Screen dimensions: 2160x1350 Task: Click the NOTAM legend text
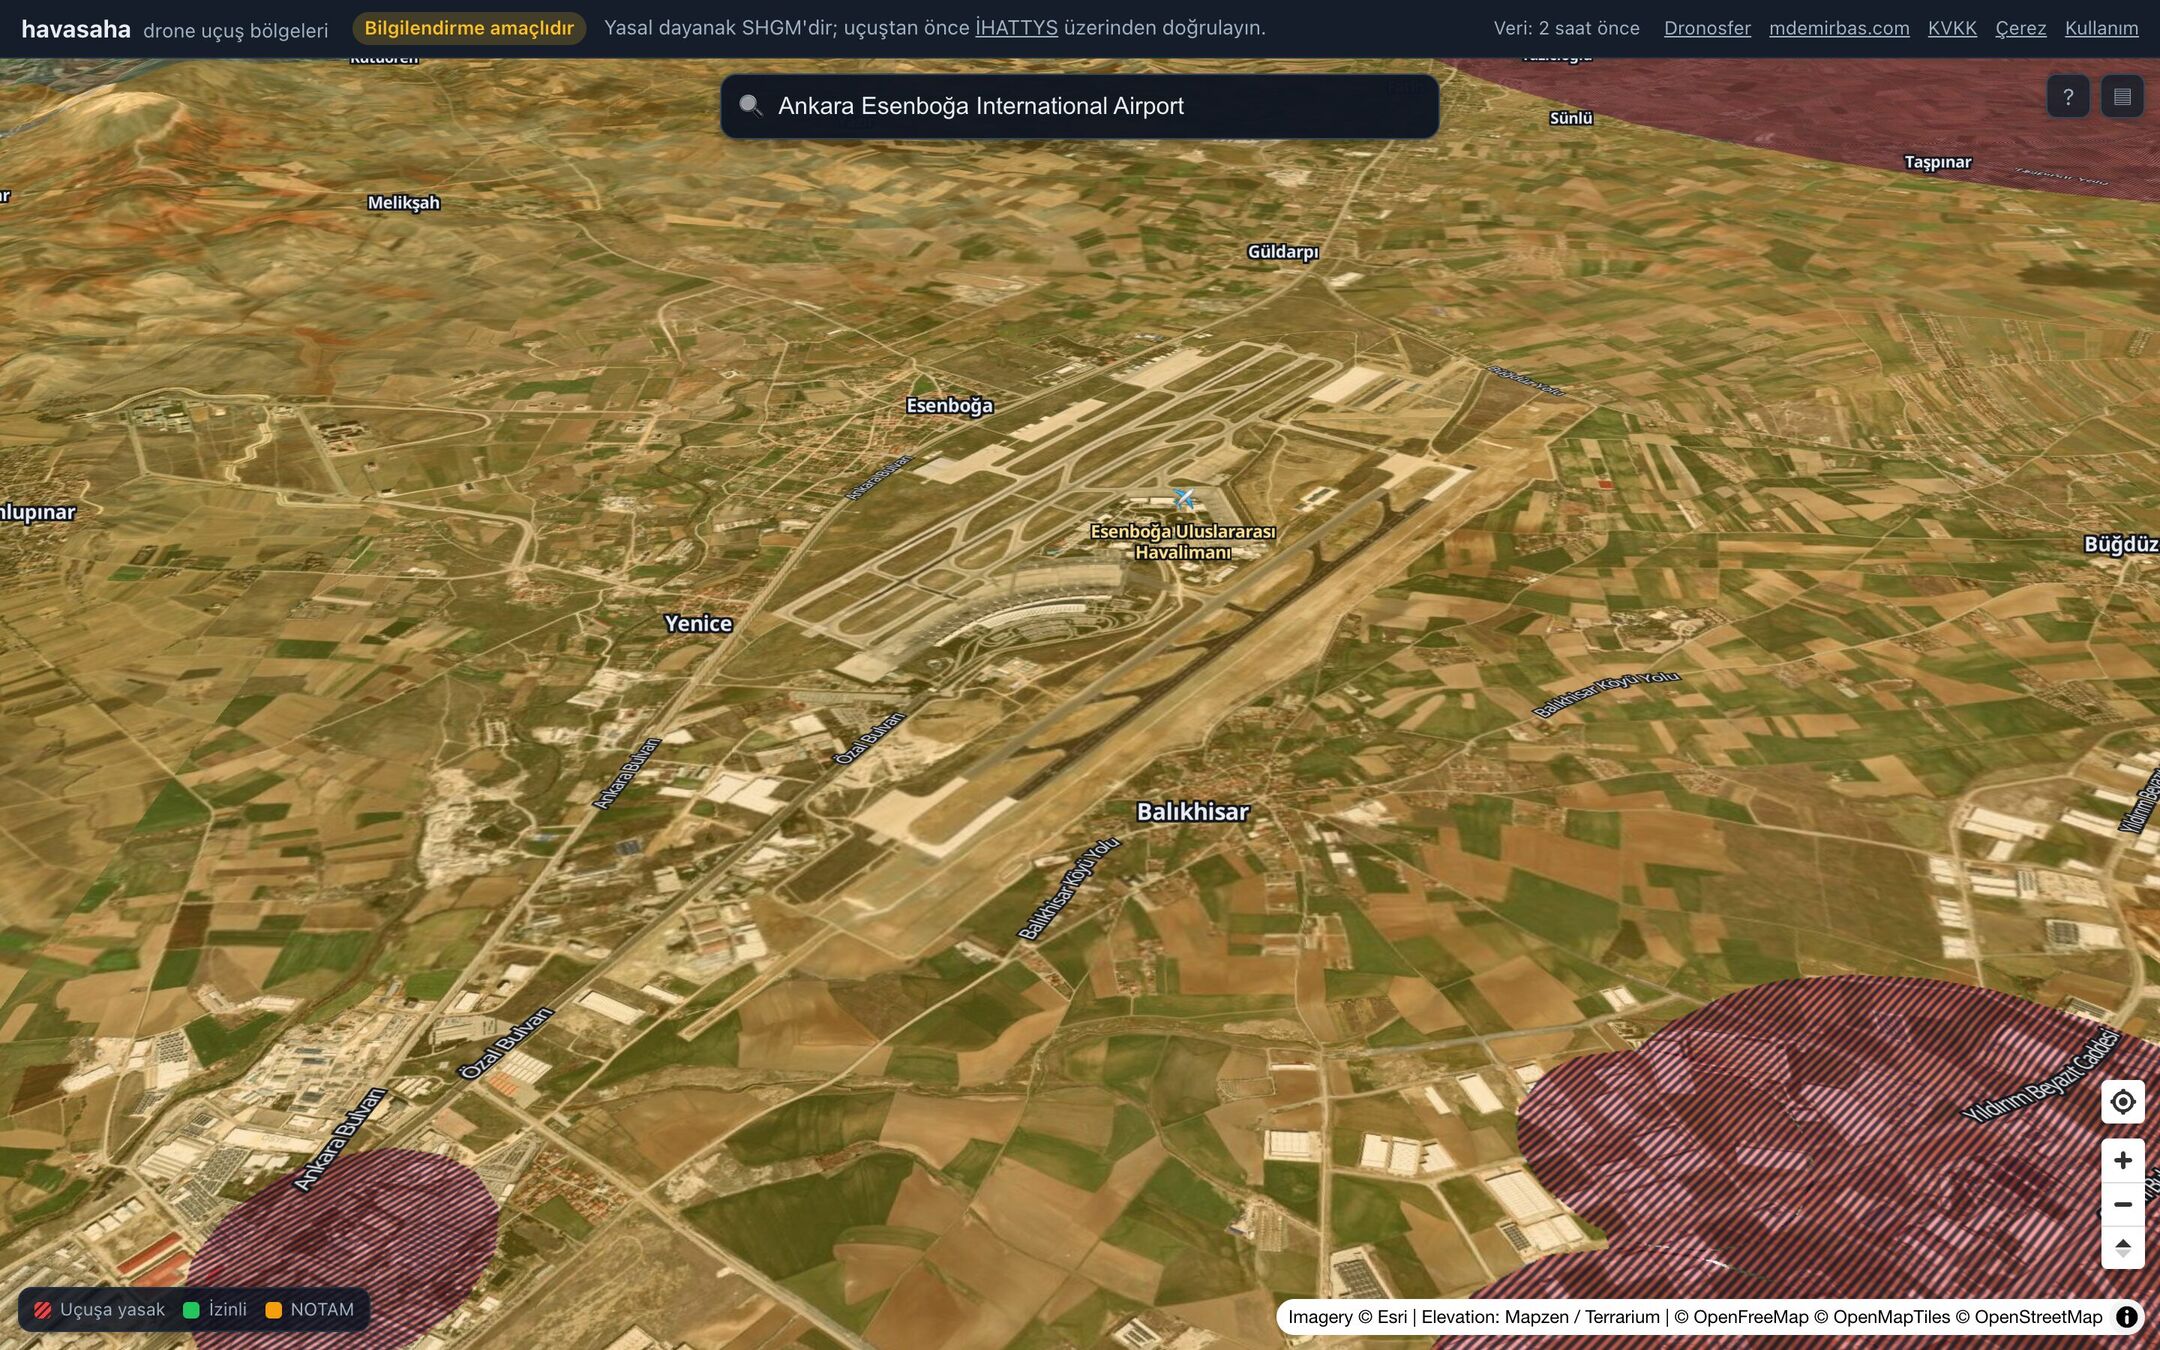(x=322, y=1310)
